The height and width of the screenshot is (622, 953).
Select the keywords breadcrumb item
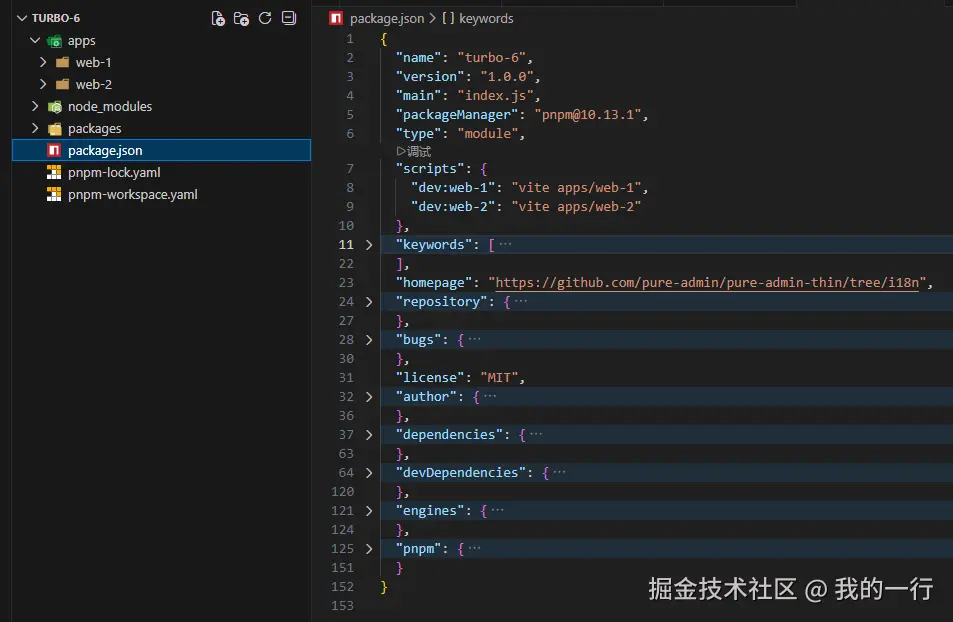coord(485,18)
